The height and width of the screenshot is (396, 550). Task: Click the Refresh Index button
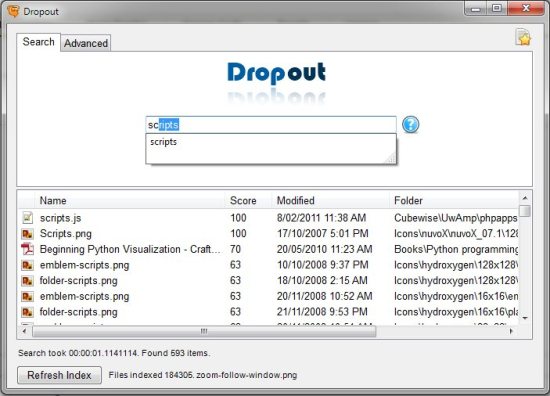point(59,375)
